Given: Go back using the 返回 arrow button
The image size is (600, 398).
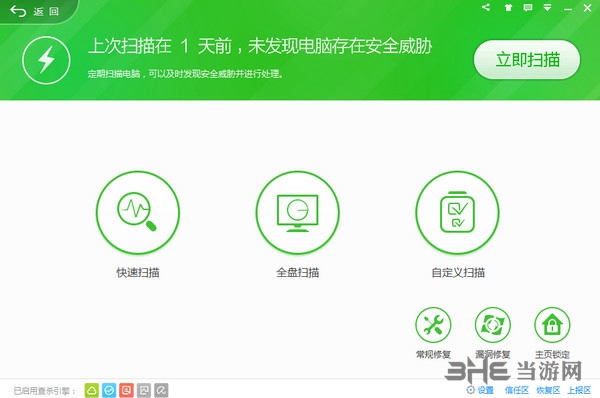Looking at the screenshot, I should 34,11.
